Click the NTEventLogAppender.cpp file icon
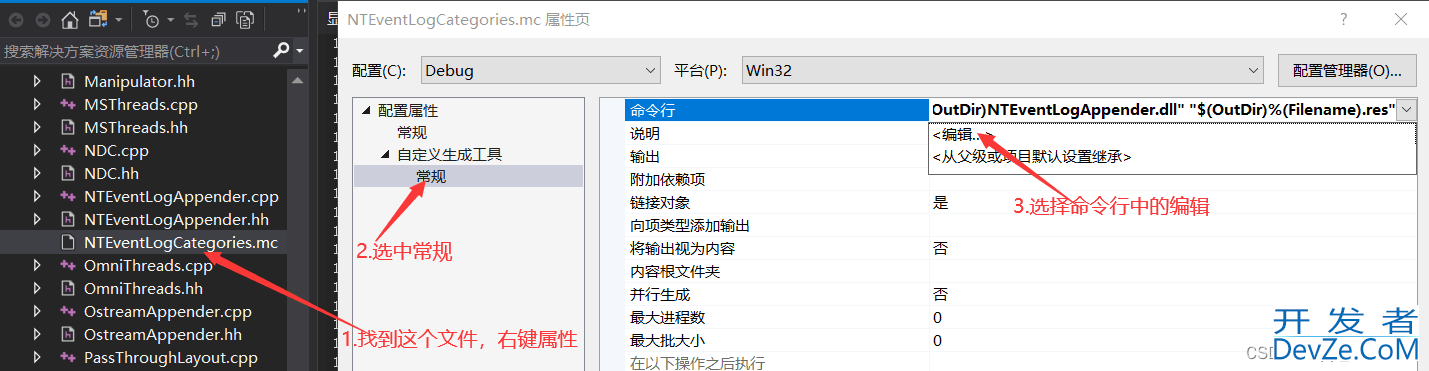1429x371 pixels. 68,196
